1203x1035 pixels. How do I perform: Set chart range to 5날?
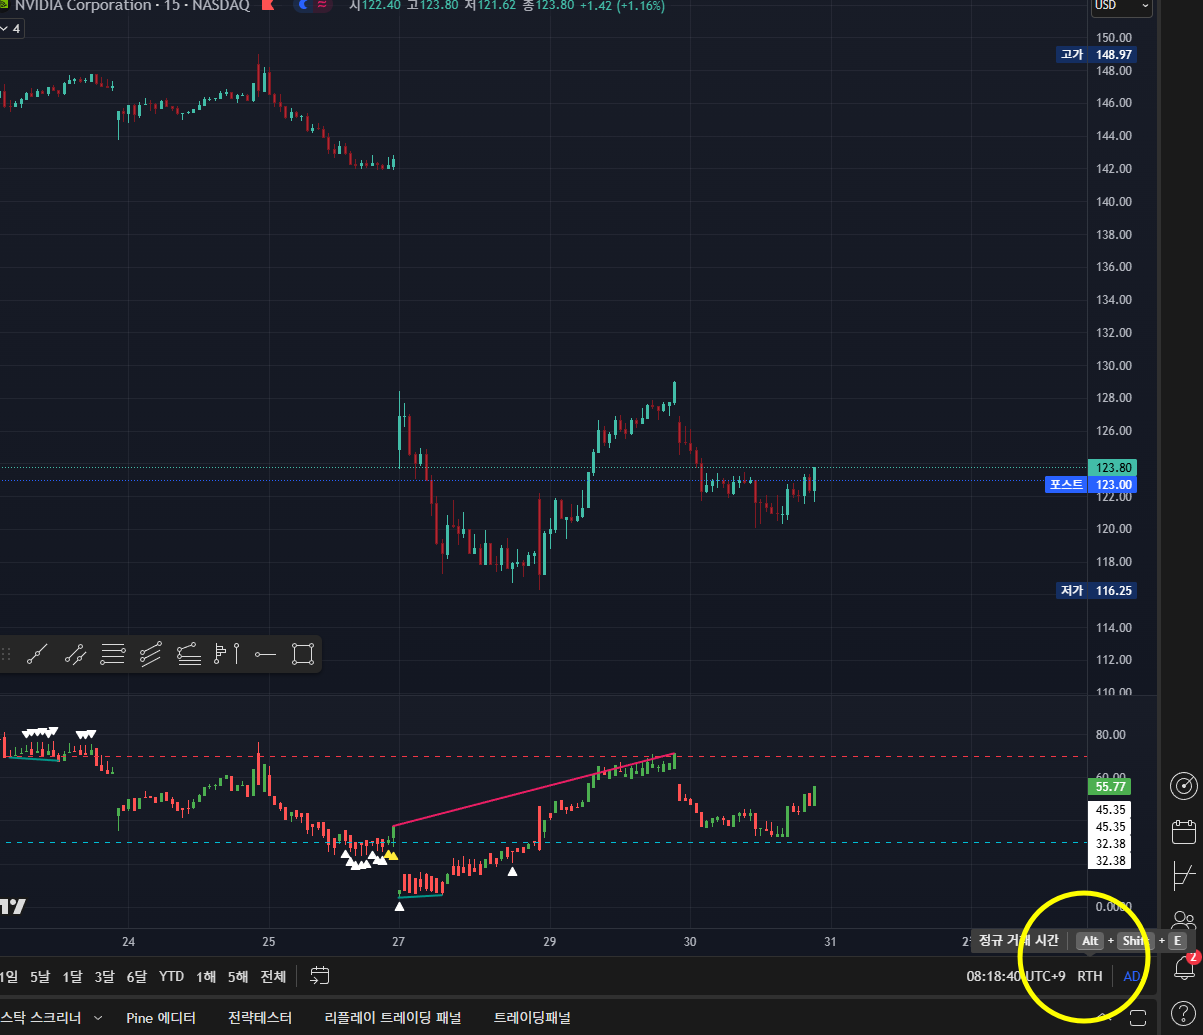coord(39,976)
